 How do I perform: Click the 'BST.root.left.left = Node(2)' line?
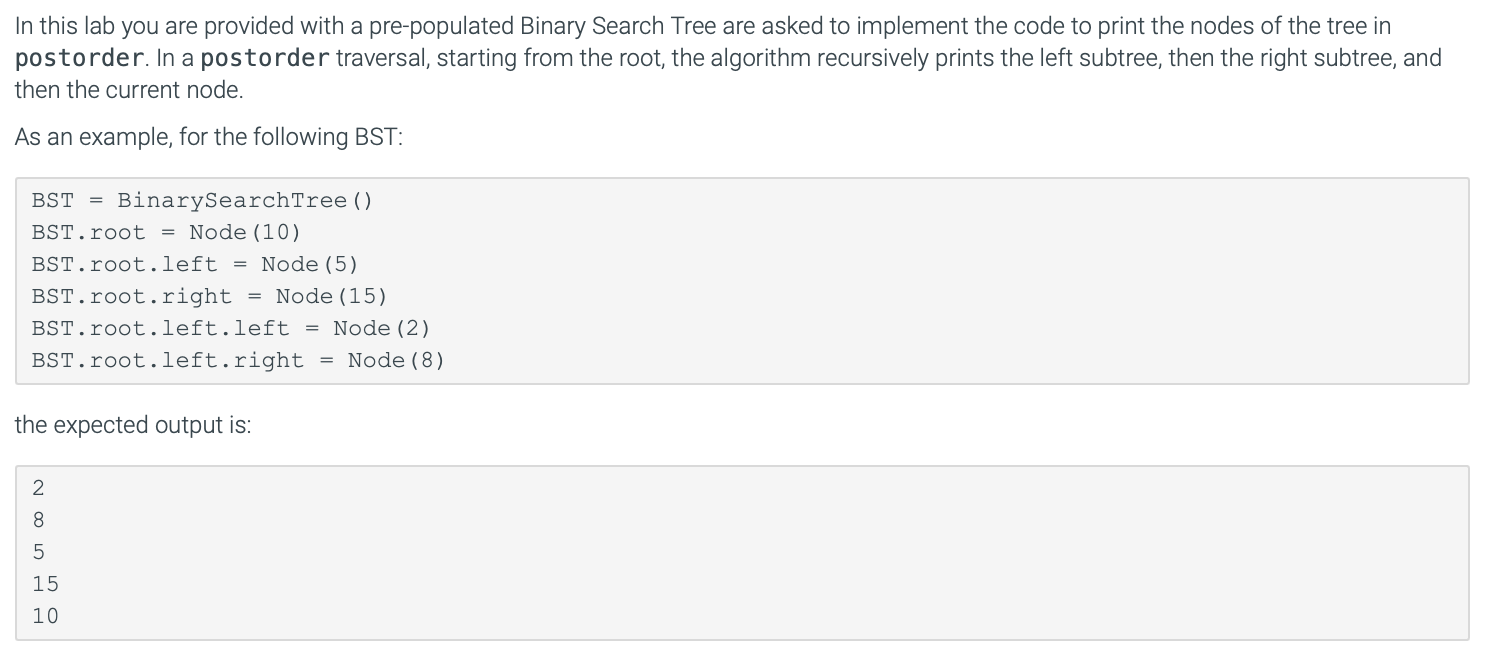[x=231, y=328]
